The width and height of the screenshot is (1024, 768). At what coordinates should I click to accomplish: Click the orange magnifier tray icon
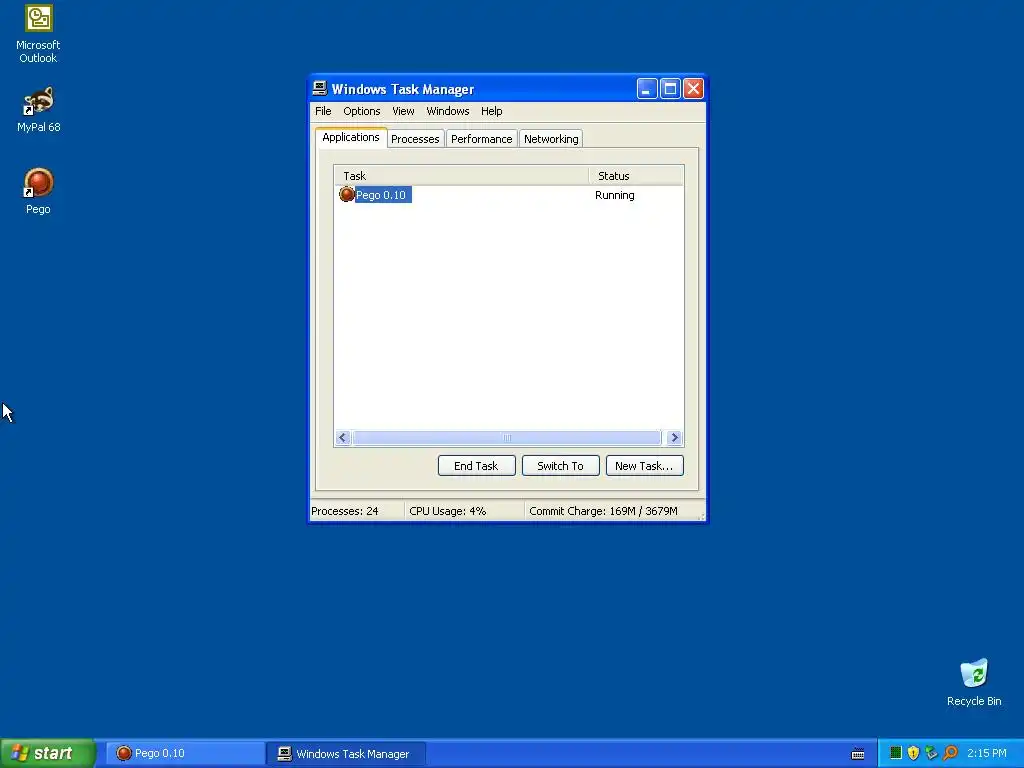950,753
